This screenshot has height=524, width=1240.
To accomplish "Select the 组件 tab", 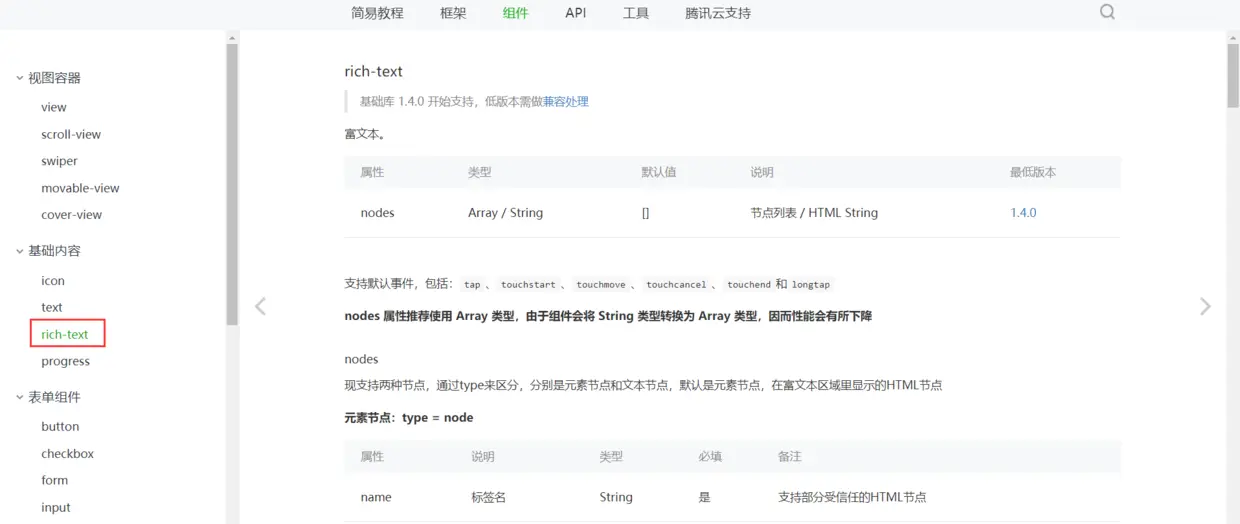I will coord(516,13).
